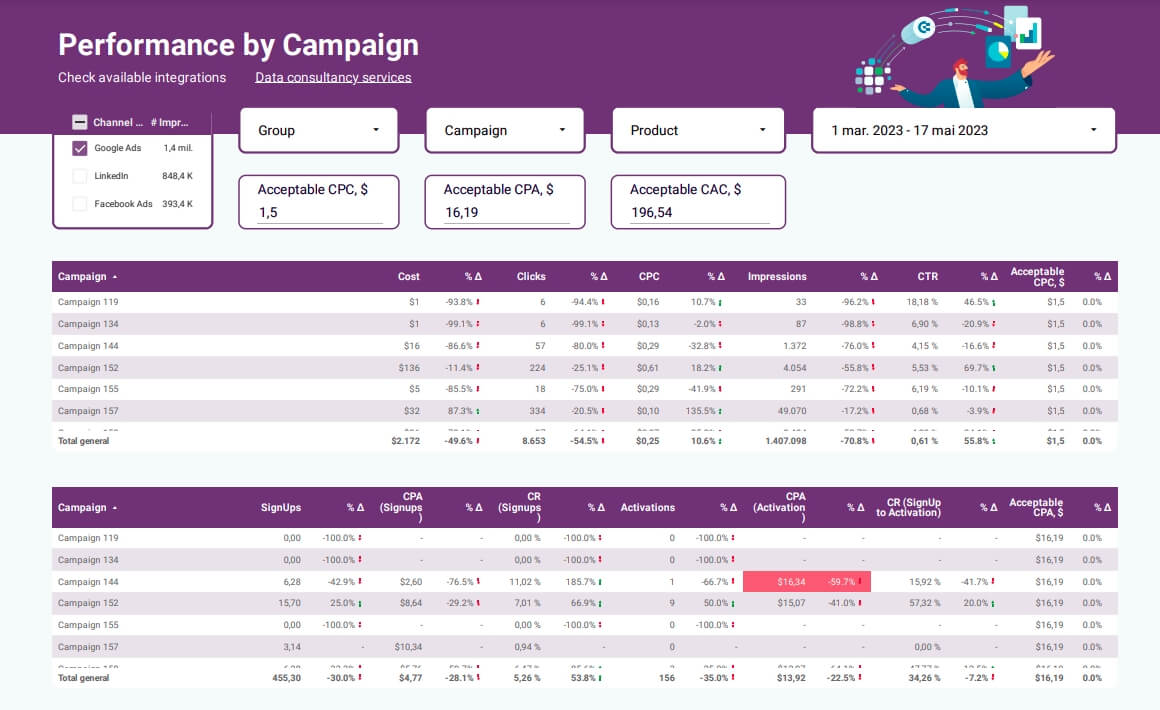
Task: Click the clear-selection icon in Channel filter header
Action: coord(80,121)
